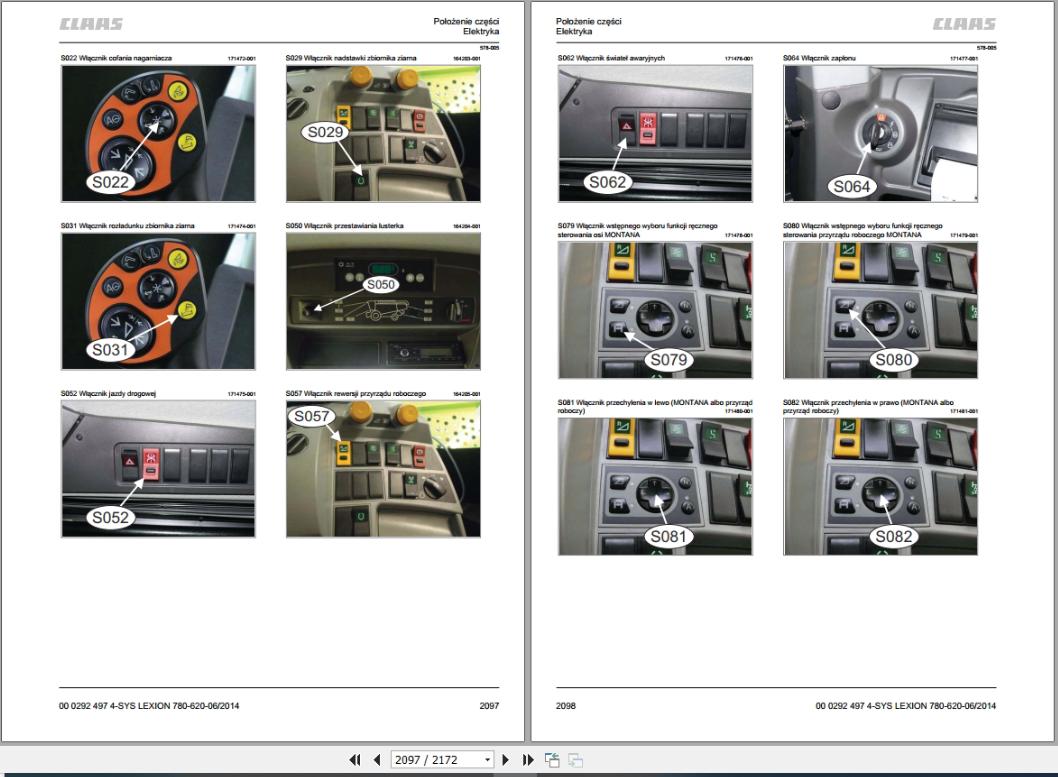Go to the previous page
The width and height of the screenshot is (1058, 777).
[x=377, y=760]
